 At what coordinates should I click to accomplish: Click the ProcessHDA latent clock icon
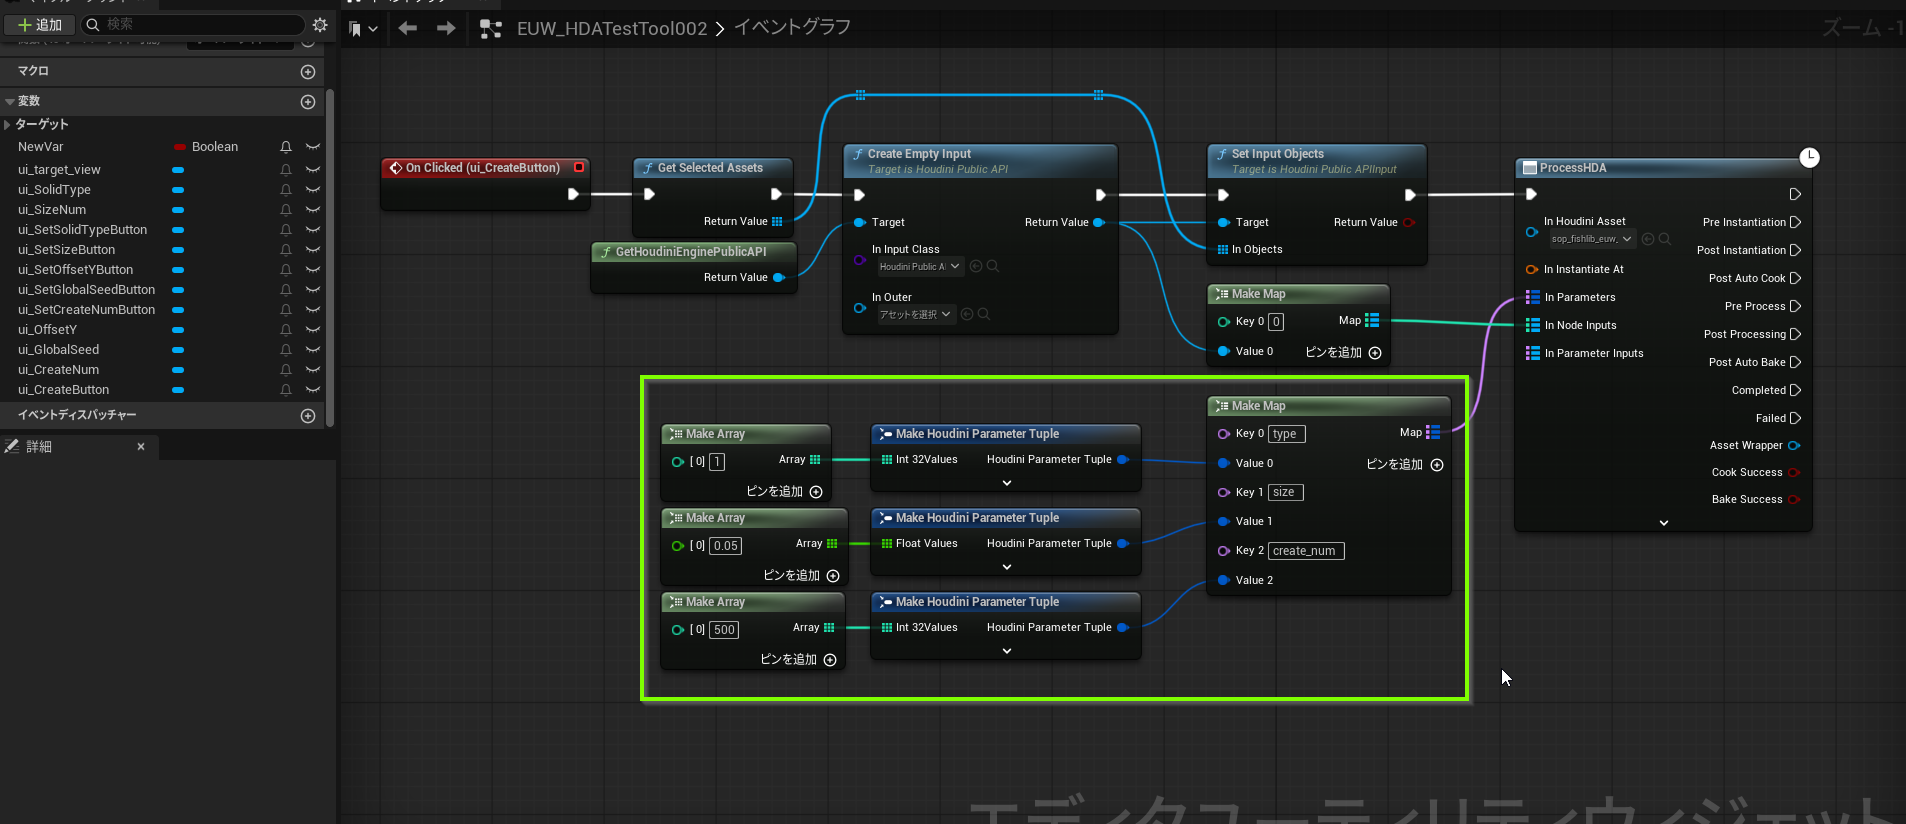[1809, 157]
